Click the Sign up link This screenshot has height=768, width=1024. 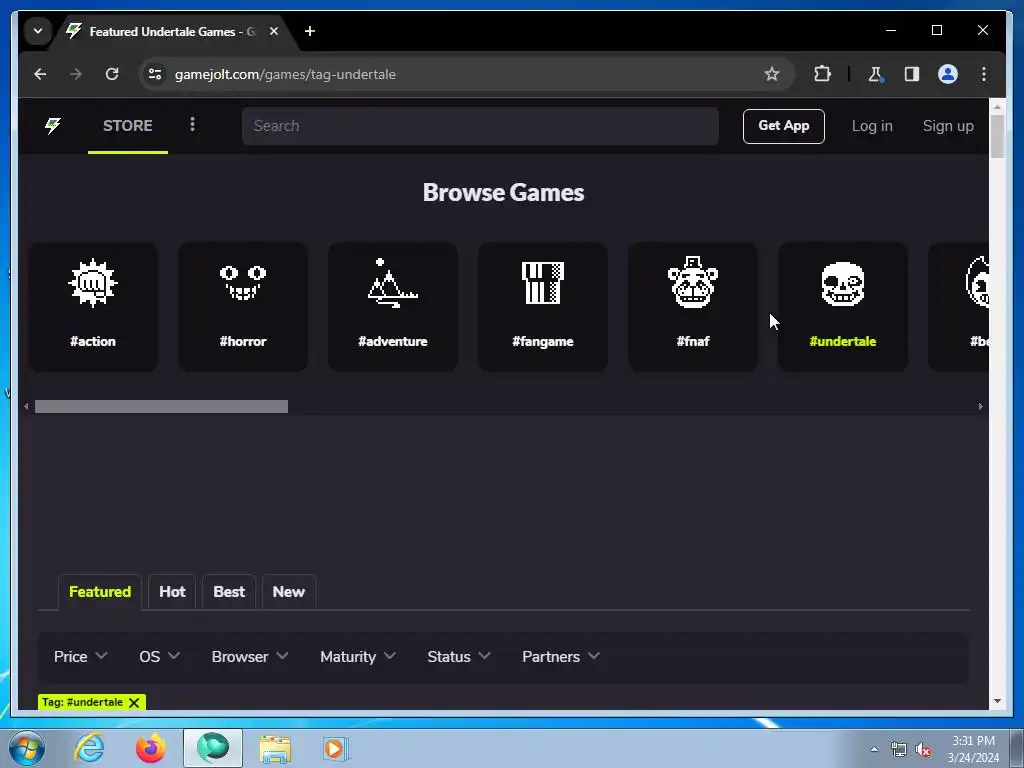click(x=948, y=126)
